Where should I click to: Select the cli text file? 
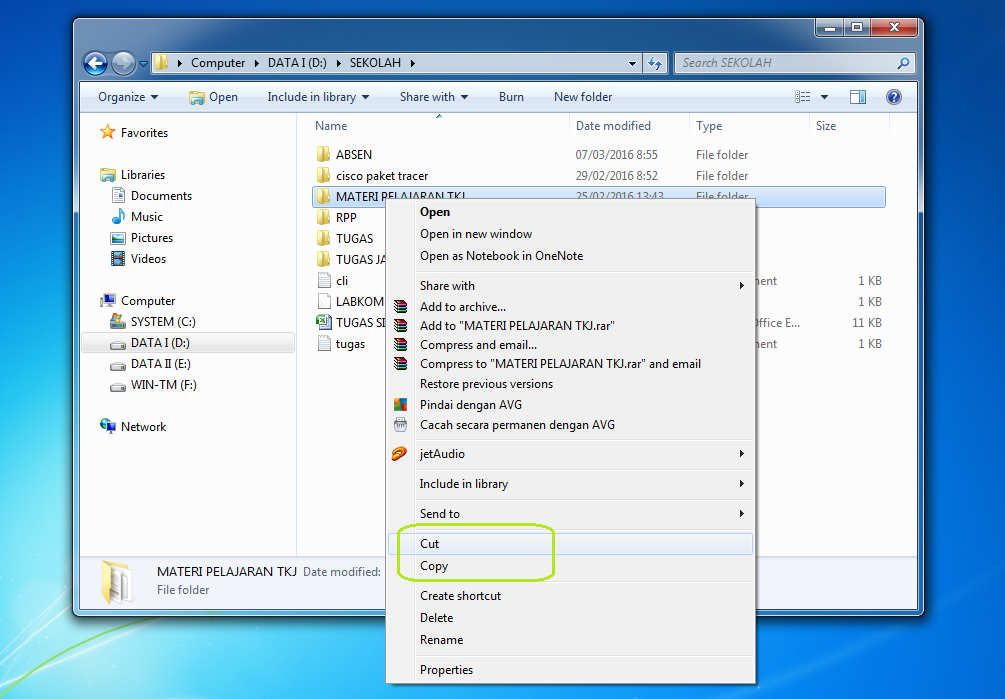point(333,281)
